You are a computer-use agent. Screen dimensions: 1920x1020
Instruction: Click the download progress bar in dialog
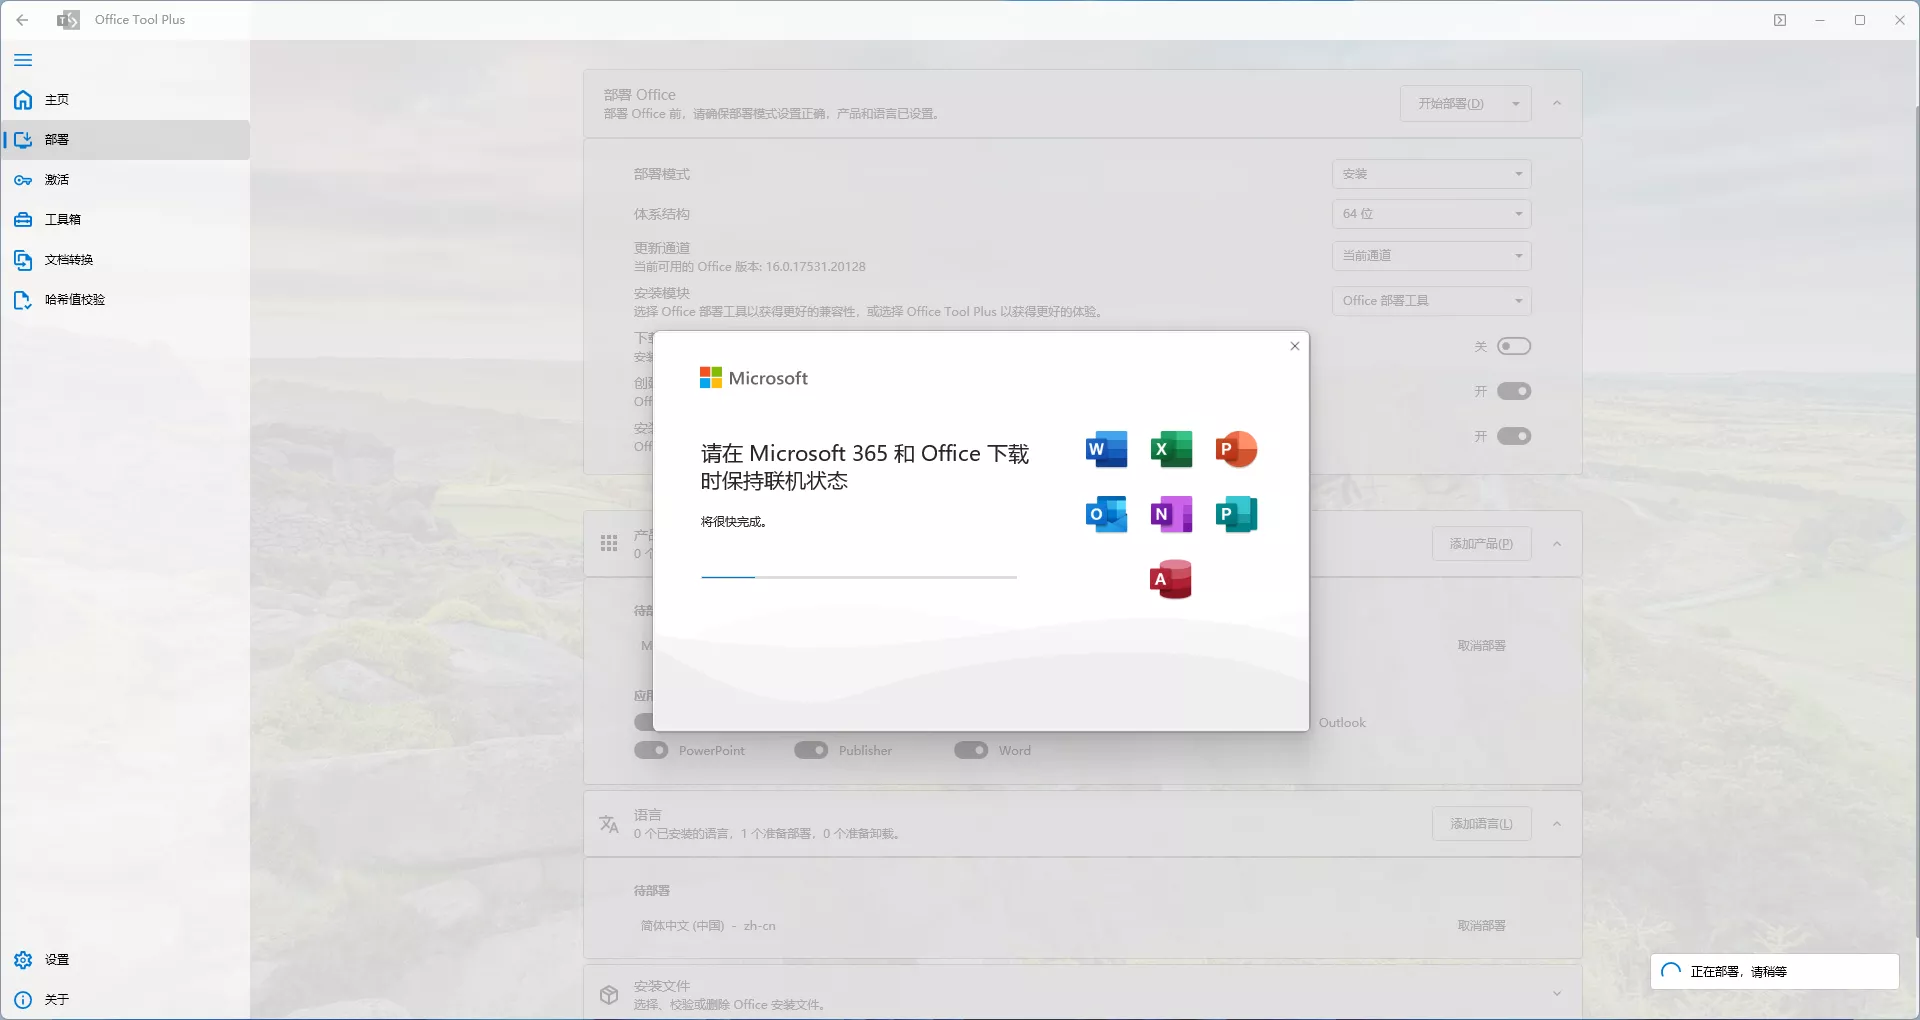858,577
